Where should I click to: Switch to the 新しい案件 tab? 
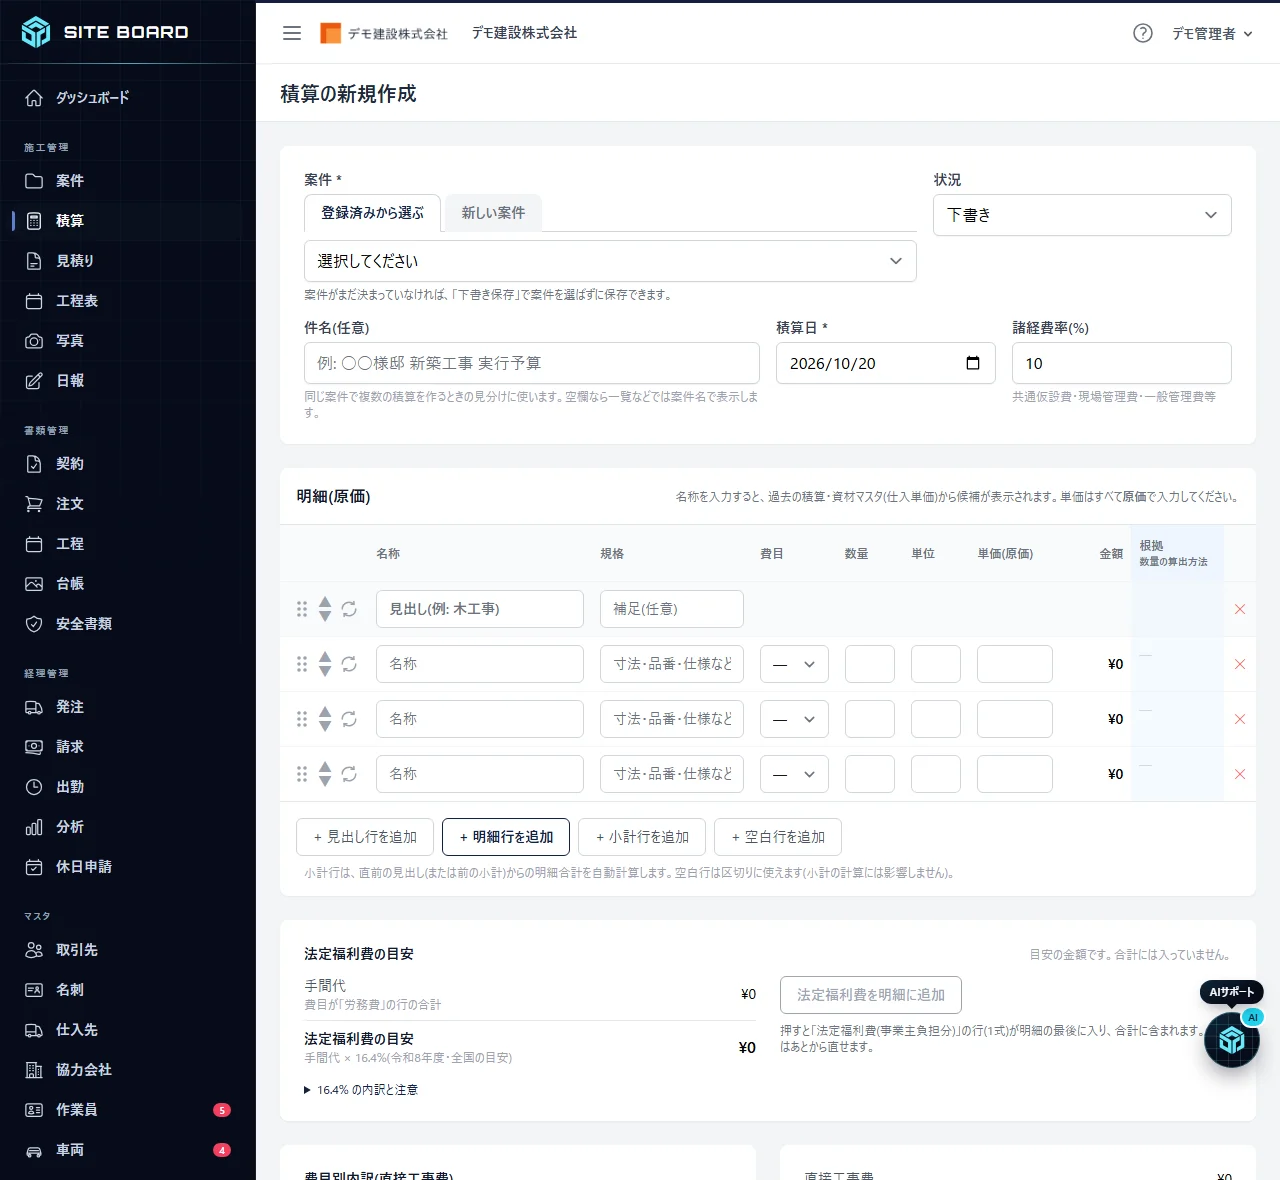click(493, 212)
